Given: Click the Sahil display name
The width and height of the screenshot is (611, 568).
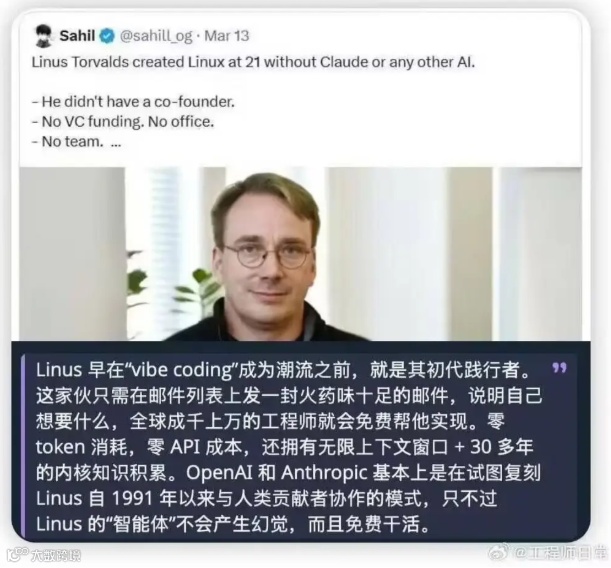Looking at the screenshot, I should click(77, 36).
